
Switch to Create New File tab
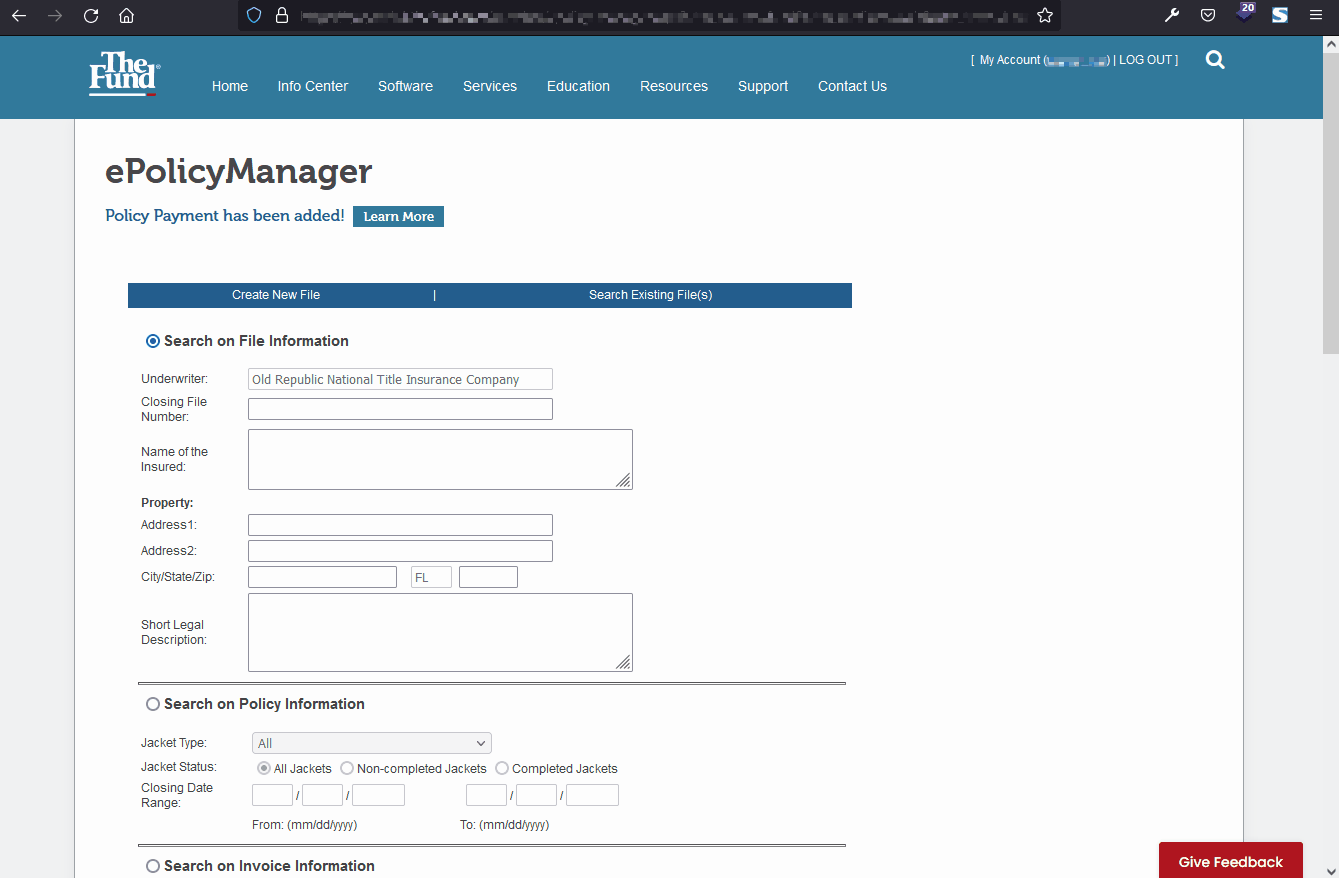(276, 295)
